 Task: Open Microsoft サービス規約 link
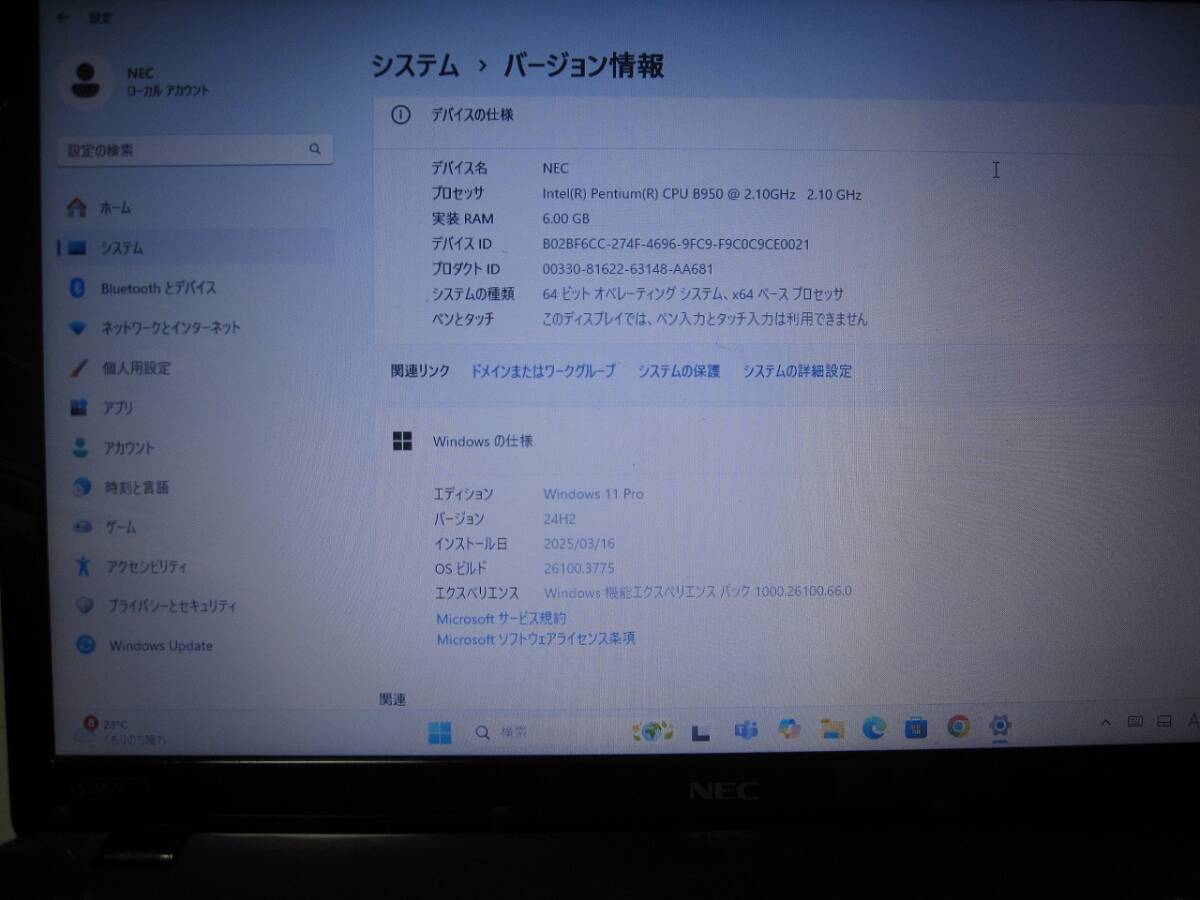click(x=501, y=619)
